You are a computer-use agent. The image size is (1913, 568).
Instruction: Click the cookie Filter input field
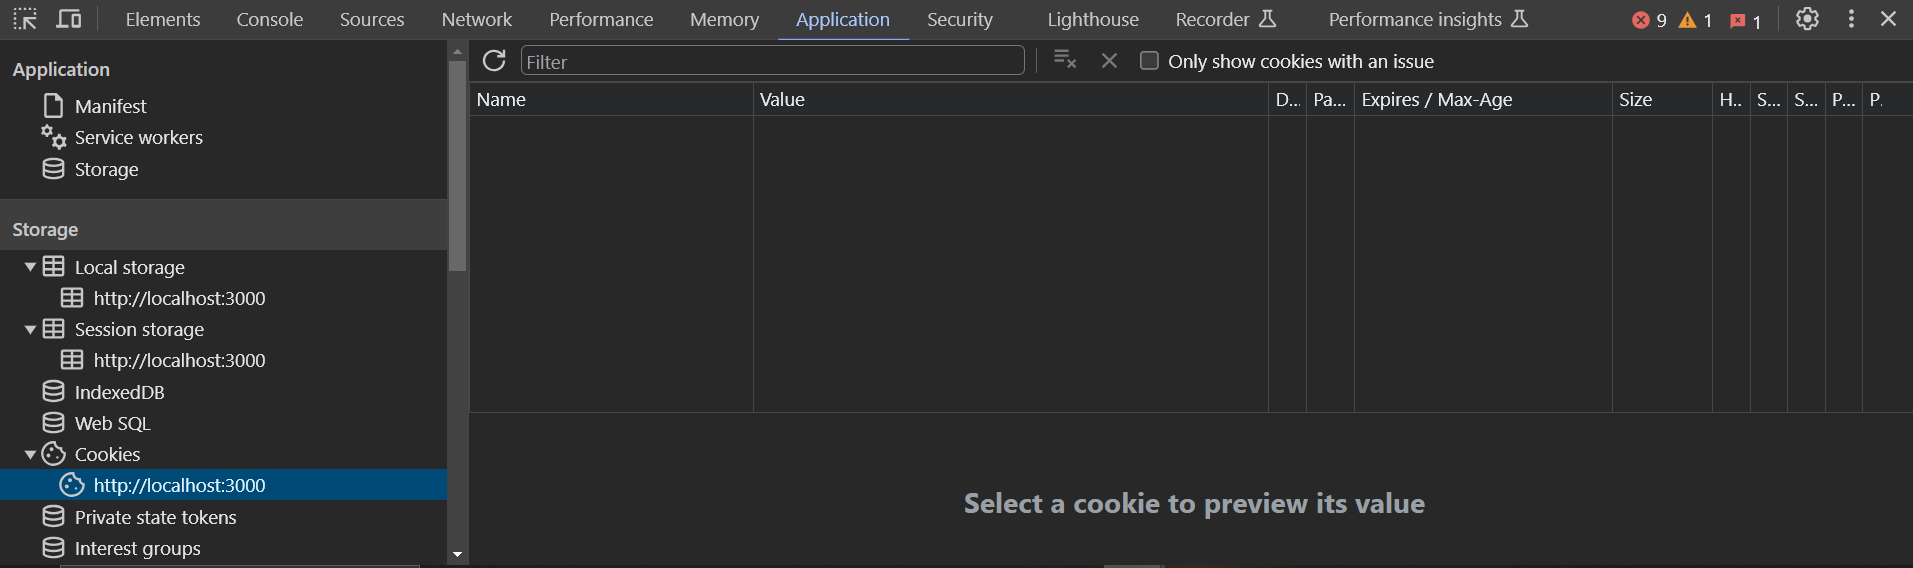(x=773, y=61)
